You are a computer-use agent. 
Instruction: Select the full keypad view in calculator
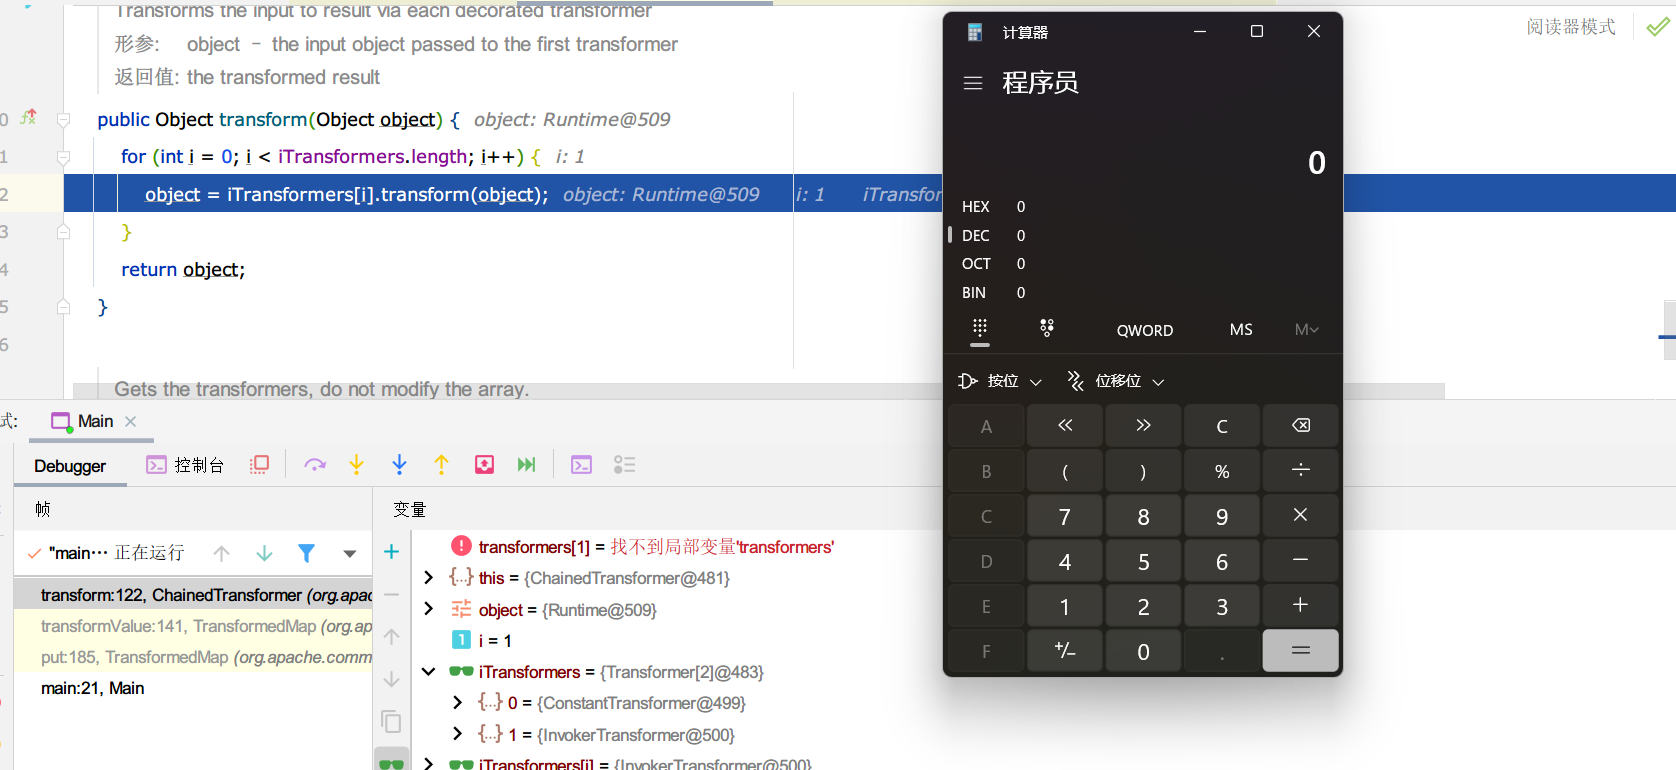coord(980,328)
